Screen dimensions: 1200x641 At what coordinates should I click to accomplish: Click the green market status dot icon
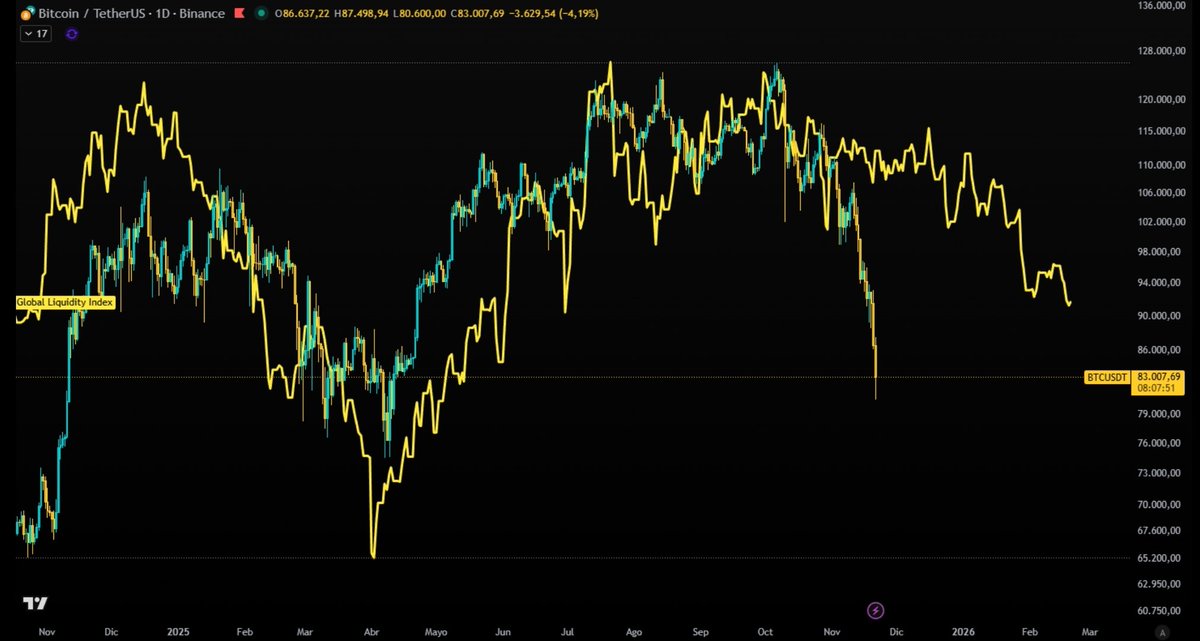point(261,13)
